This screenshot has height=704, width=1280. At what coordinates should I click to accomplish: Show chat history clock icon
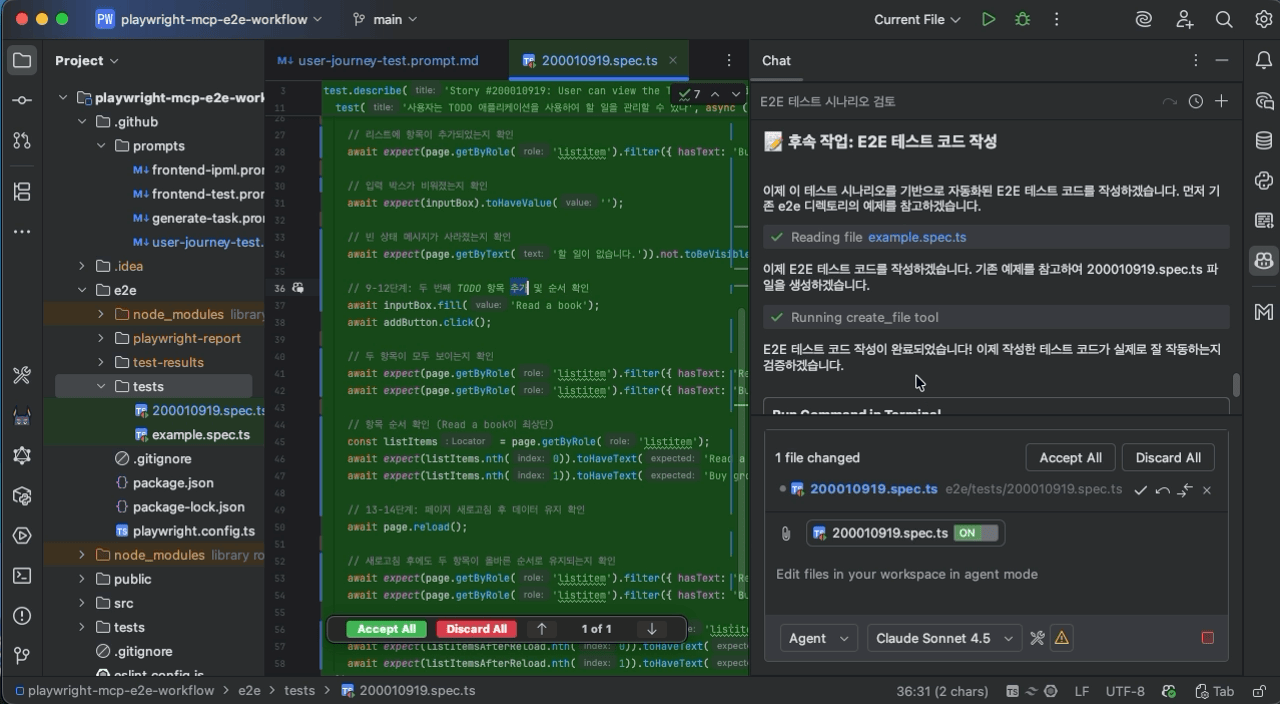(x=1196, y=101)
